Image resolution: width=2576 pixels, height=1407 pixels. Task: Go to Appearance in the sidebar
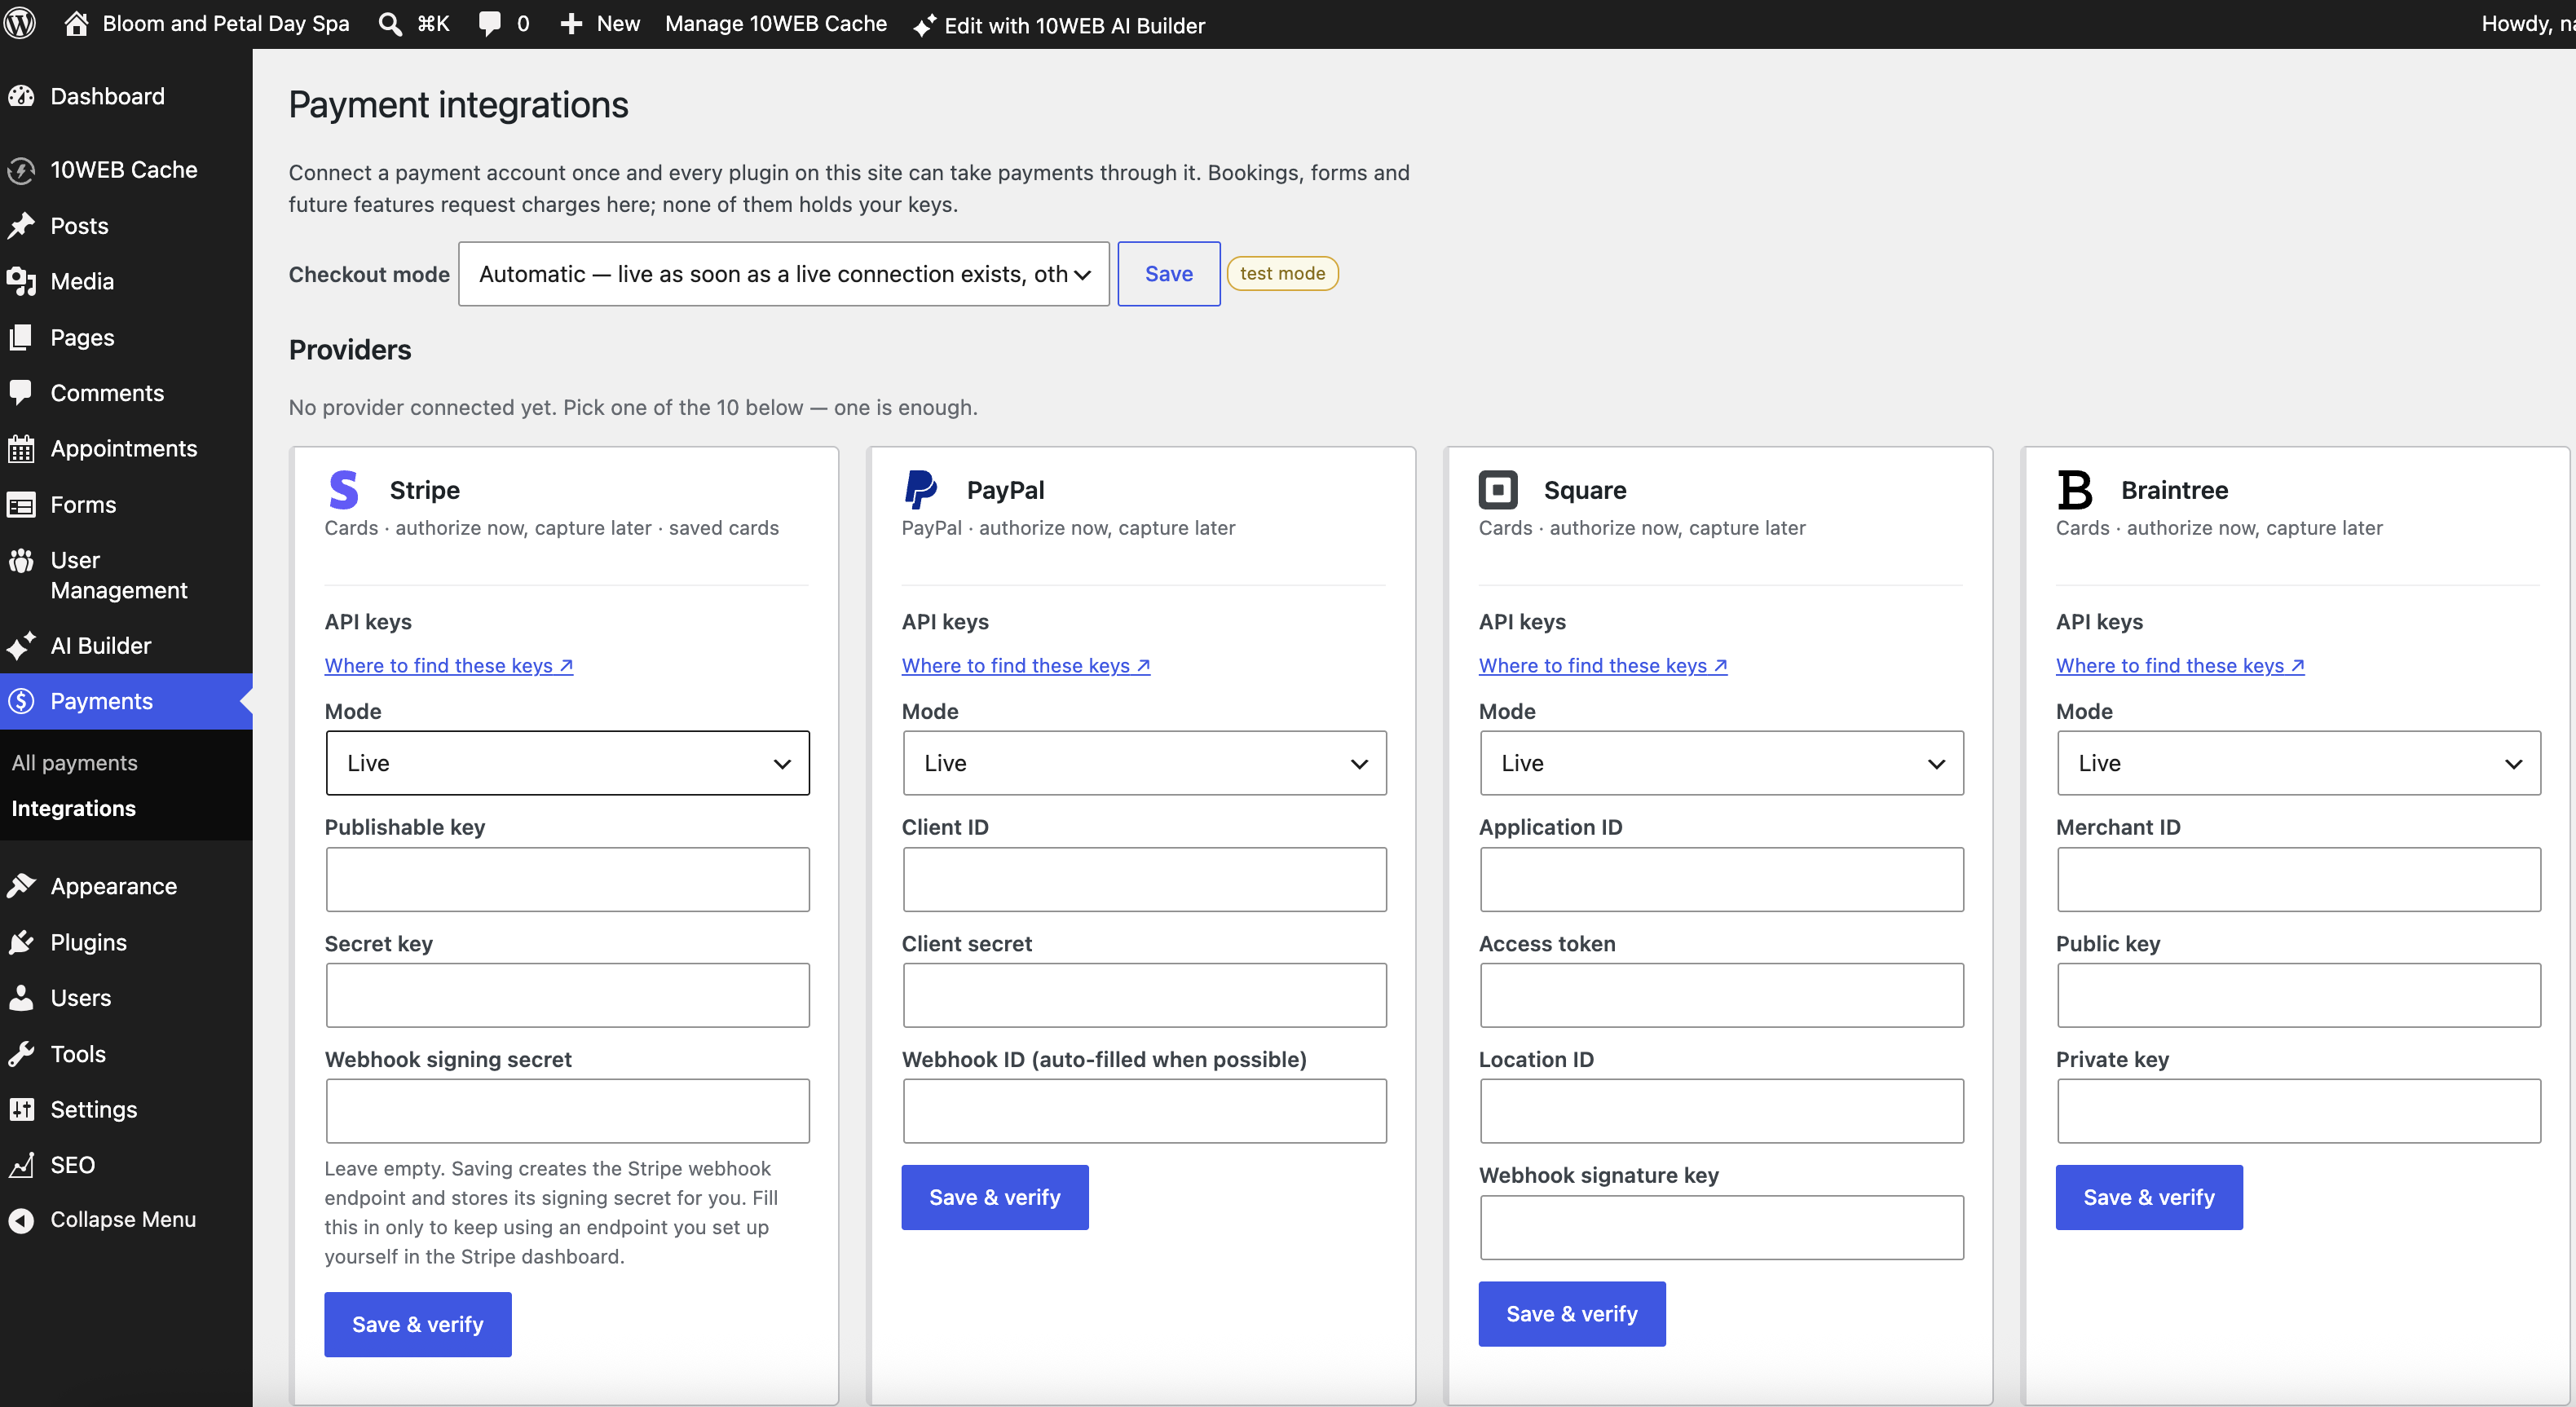pyautogui.click(x=114, y=886)
